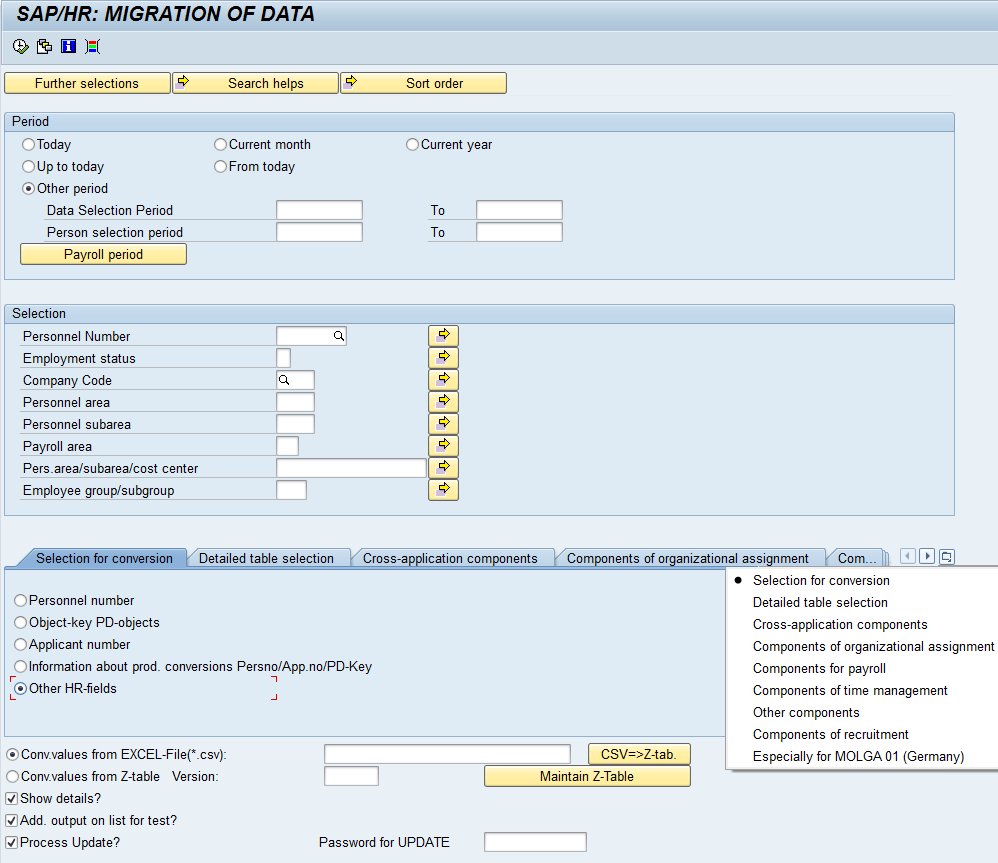Select the Other period radio button
Image resolution: width=998 pixels, height=863 pixels.
pos(29,188)
